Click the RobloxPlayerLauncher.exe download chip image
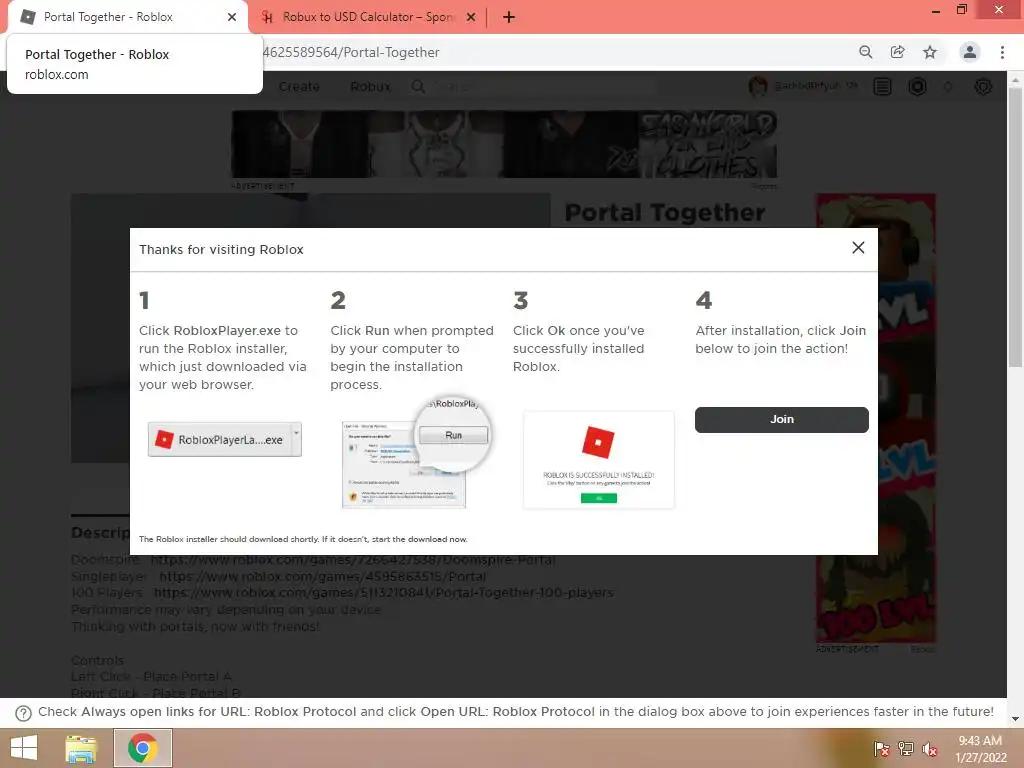1024x768 pixels. tap(225, 440)
